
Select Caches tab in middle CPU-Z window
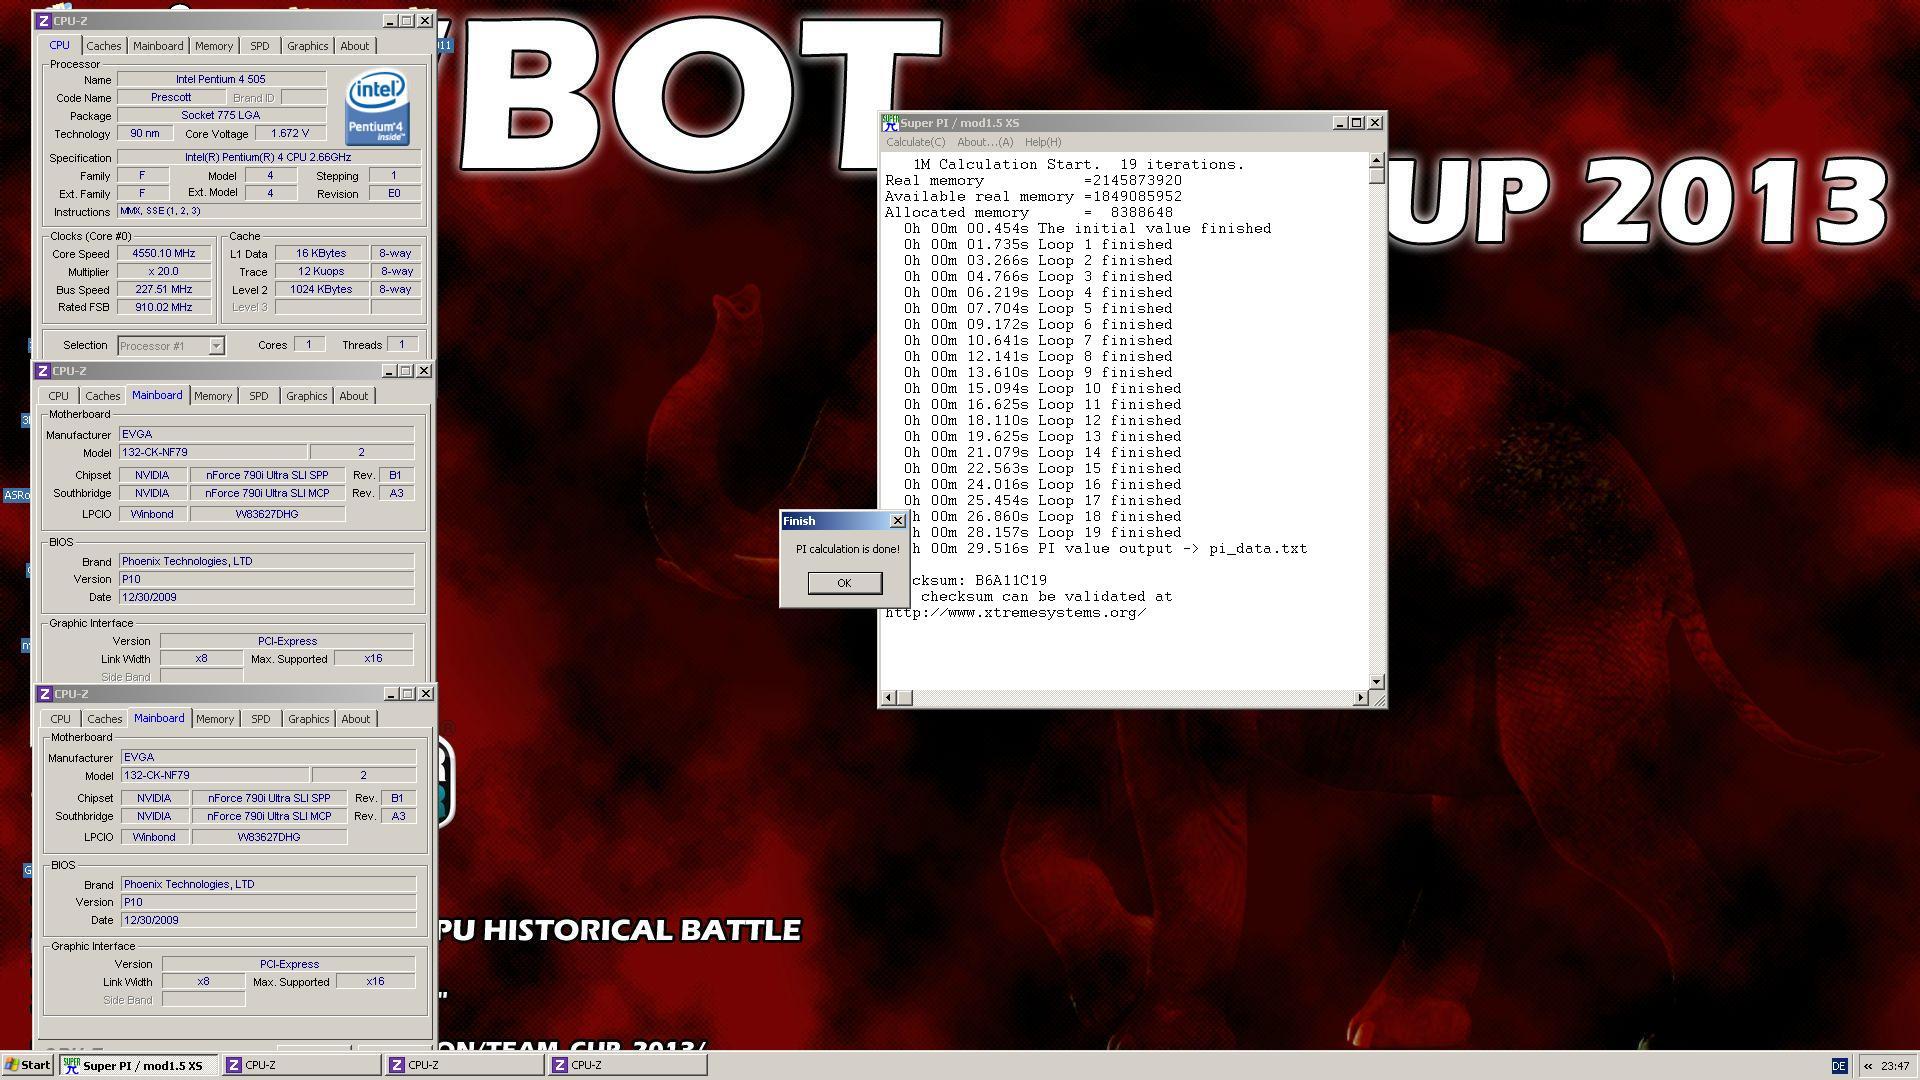(x=103, y=396)
